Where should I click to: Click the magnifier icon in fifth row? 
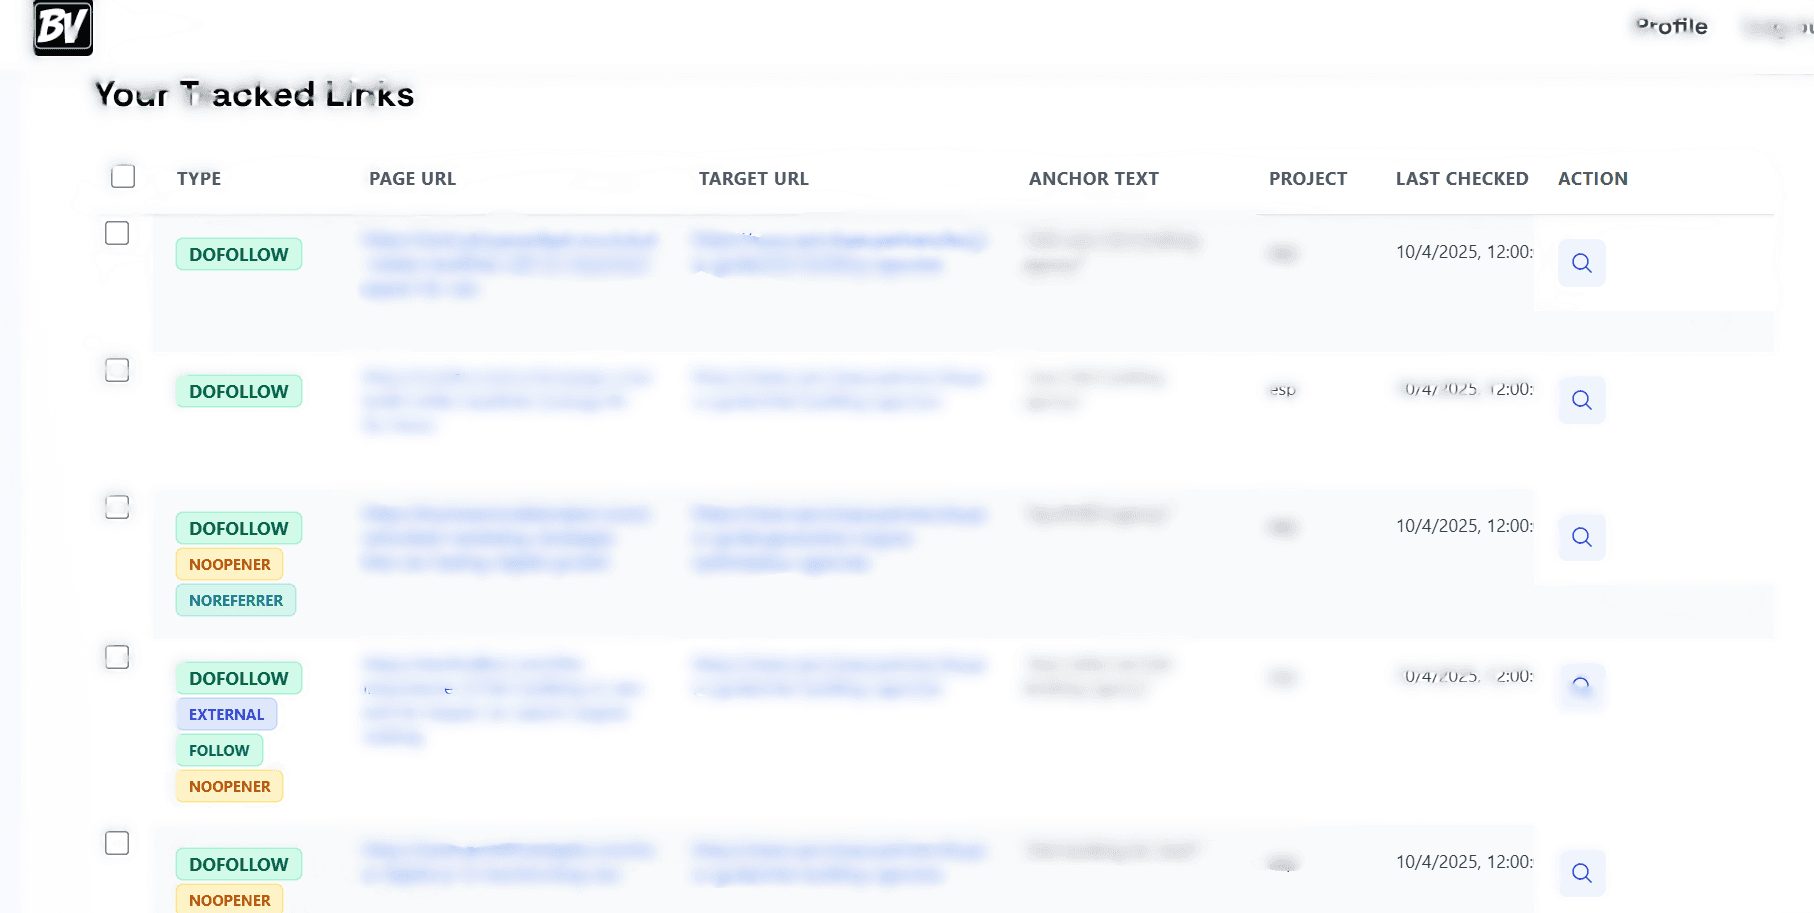[x=1581, y=873]
